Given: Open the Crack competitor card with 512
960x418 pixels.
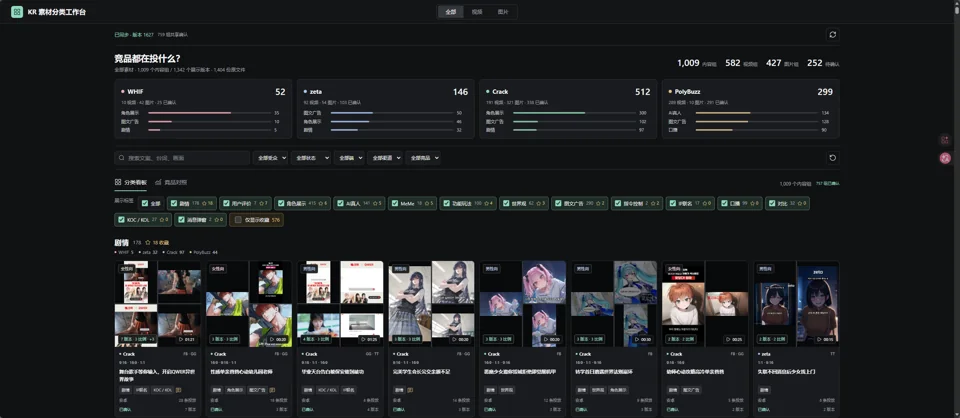Looking at the screenshot, I should pos(568,109).
